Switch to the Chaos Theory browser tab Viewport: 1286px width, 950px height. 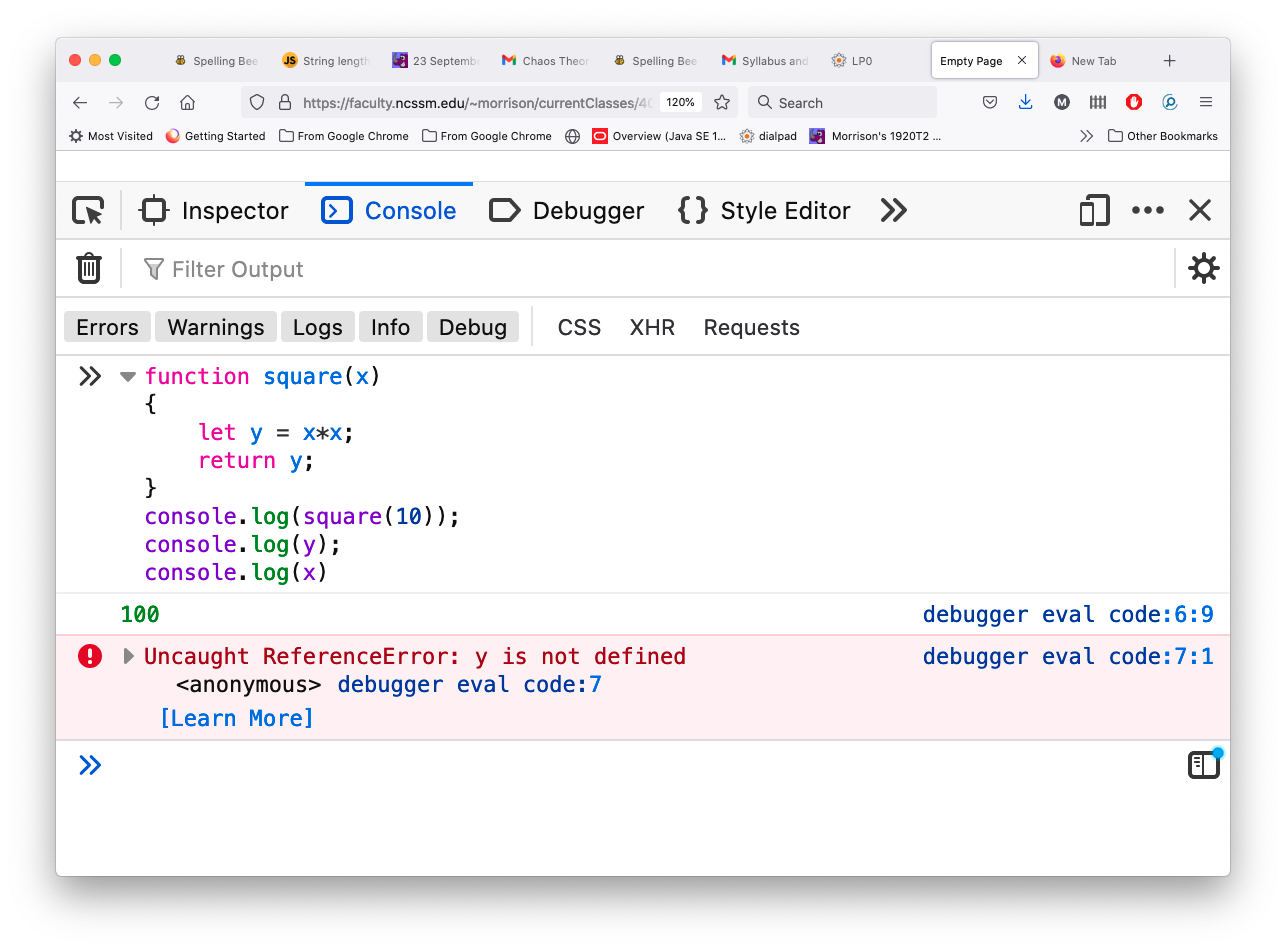tap(546, 61)
